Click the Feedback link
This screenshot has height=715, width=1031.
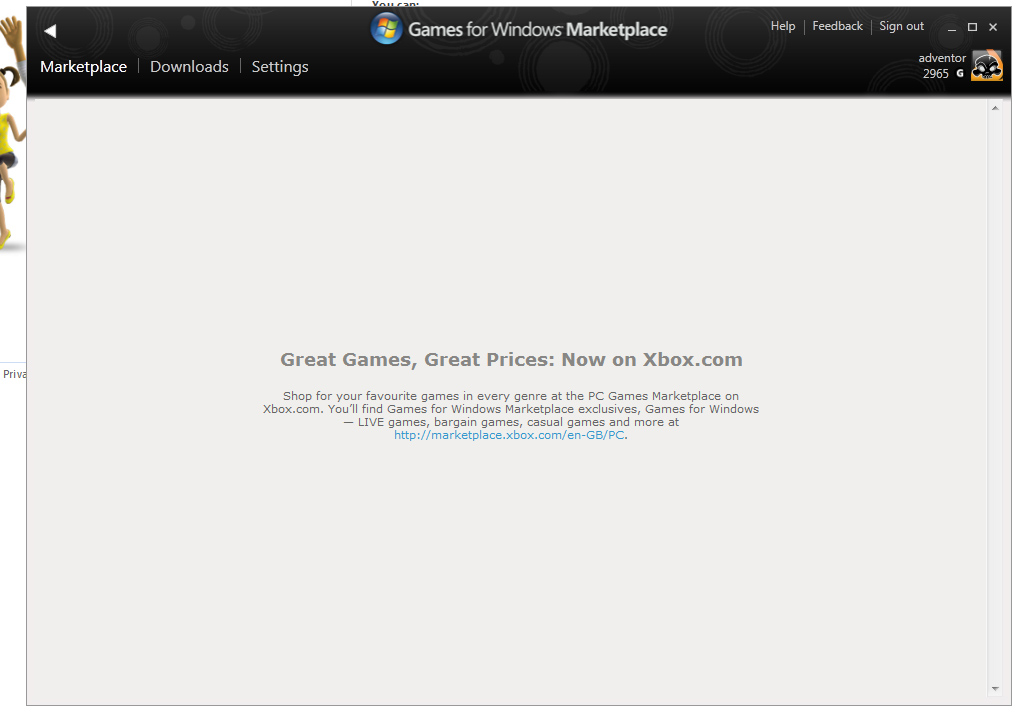pos(837,26)
